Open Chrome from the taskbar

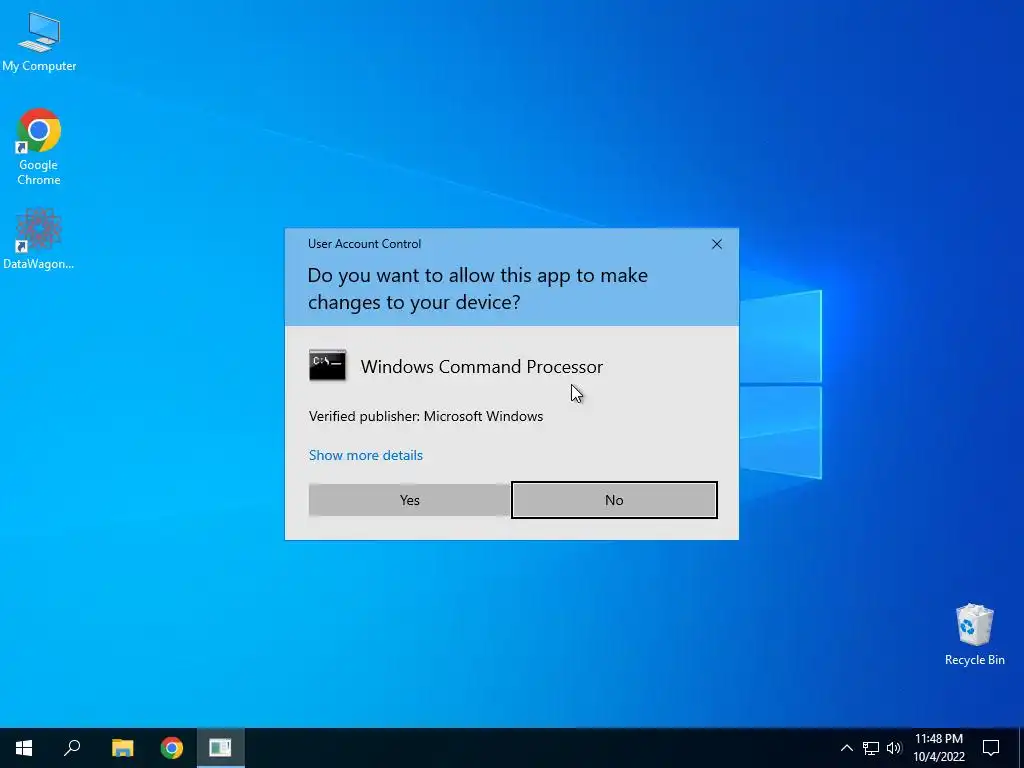(172, 748)
